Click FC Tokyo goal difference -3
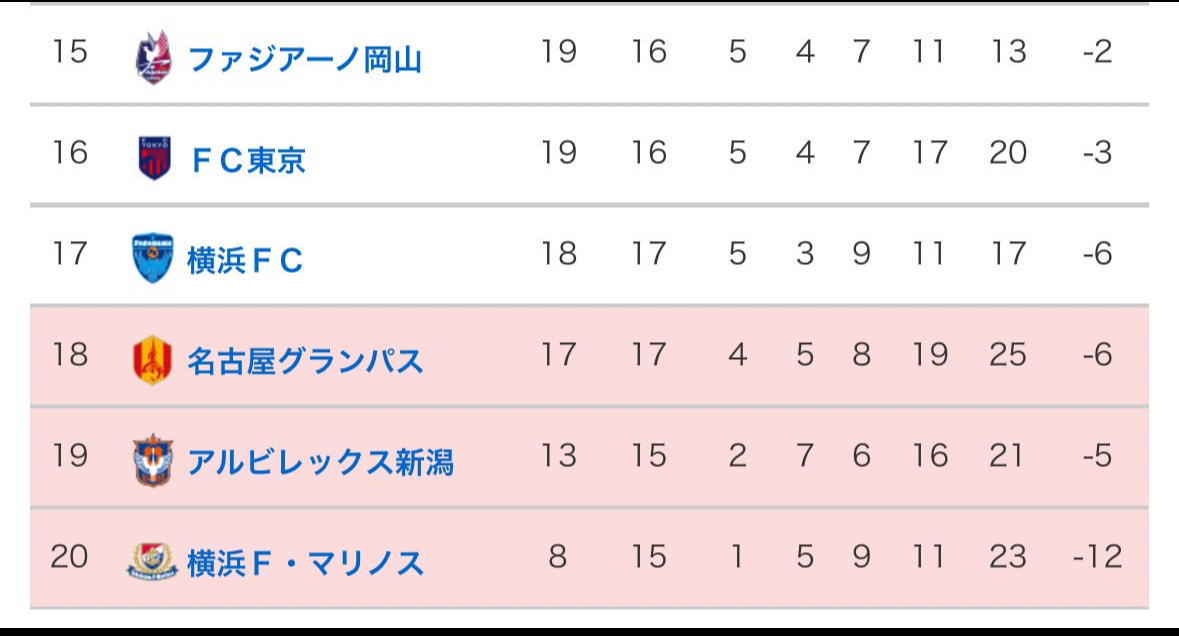Screen dimensions: 1179x636 1098,153
